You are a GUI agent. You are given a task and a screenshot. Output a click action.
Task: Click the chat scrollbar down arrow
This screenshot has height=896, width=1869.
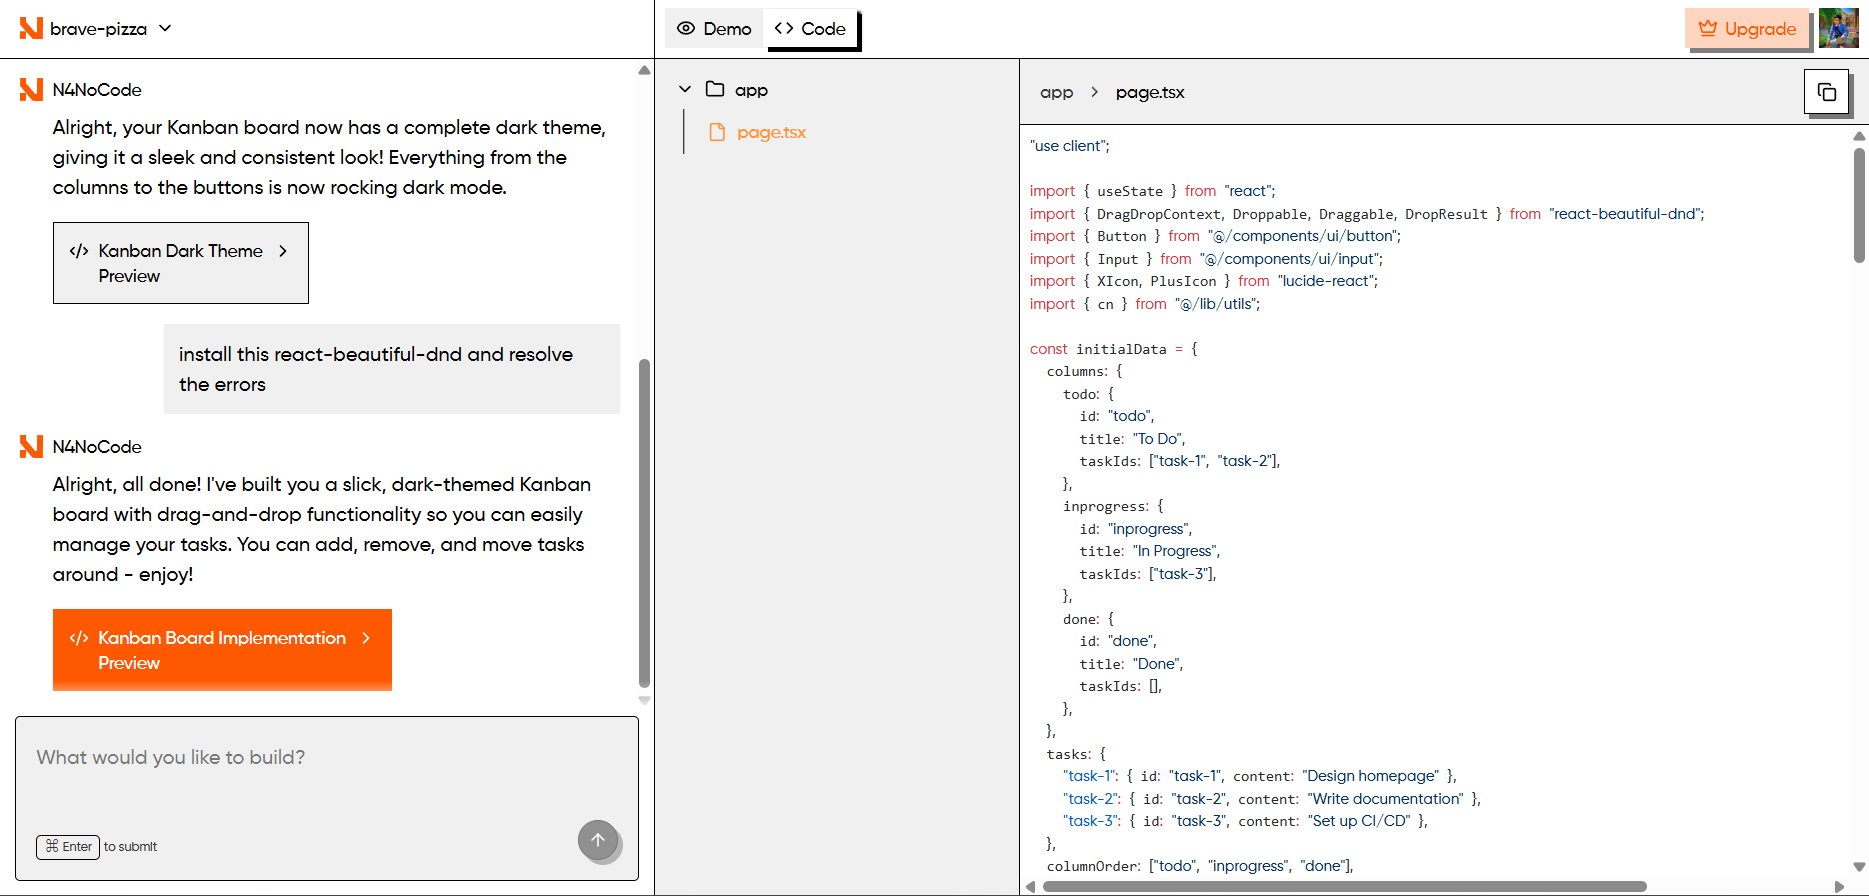click(x=644, y=701)
